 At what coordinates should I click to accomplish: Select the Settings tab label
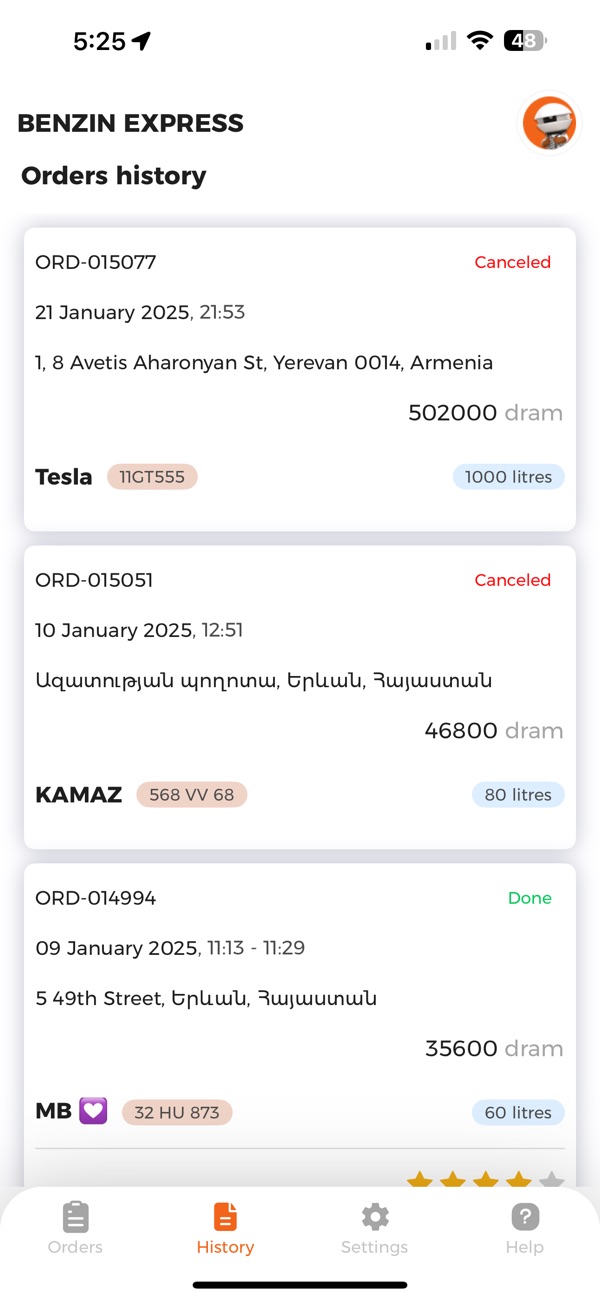click(x=375, y=1247)
